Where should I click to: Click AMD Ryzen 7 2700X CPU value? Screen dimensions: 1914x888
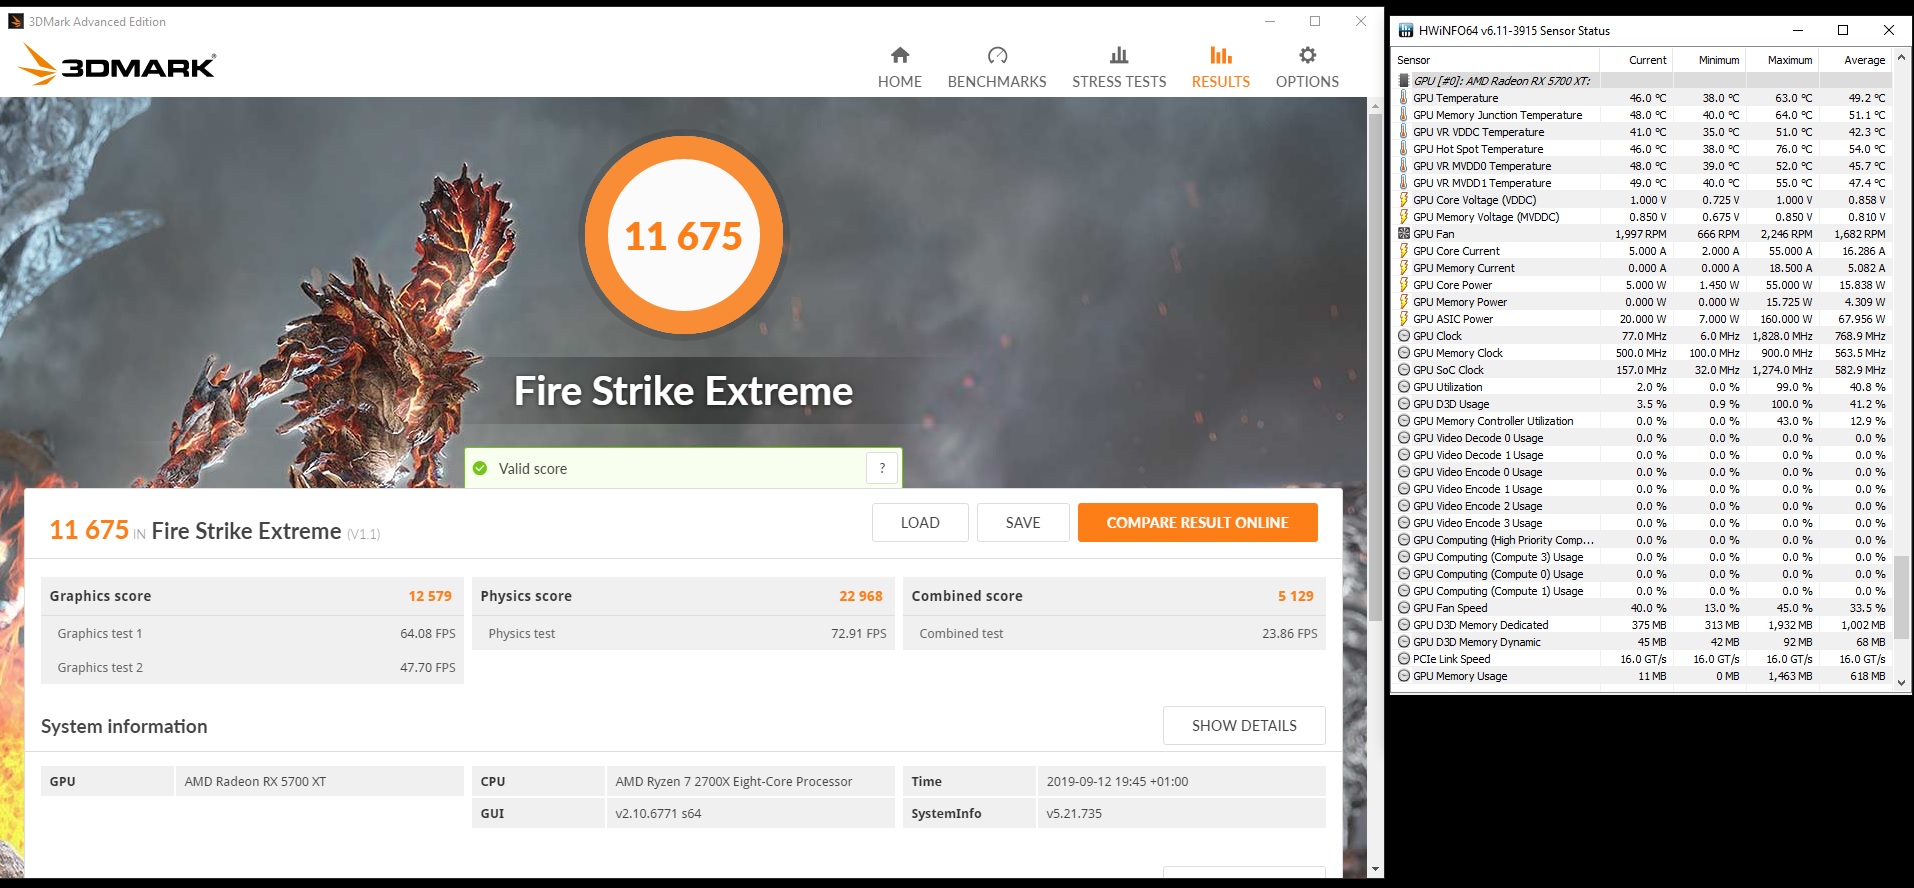tap(734, 781)
